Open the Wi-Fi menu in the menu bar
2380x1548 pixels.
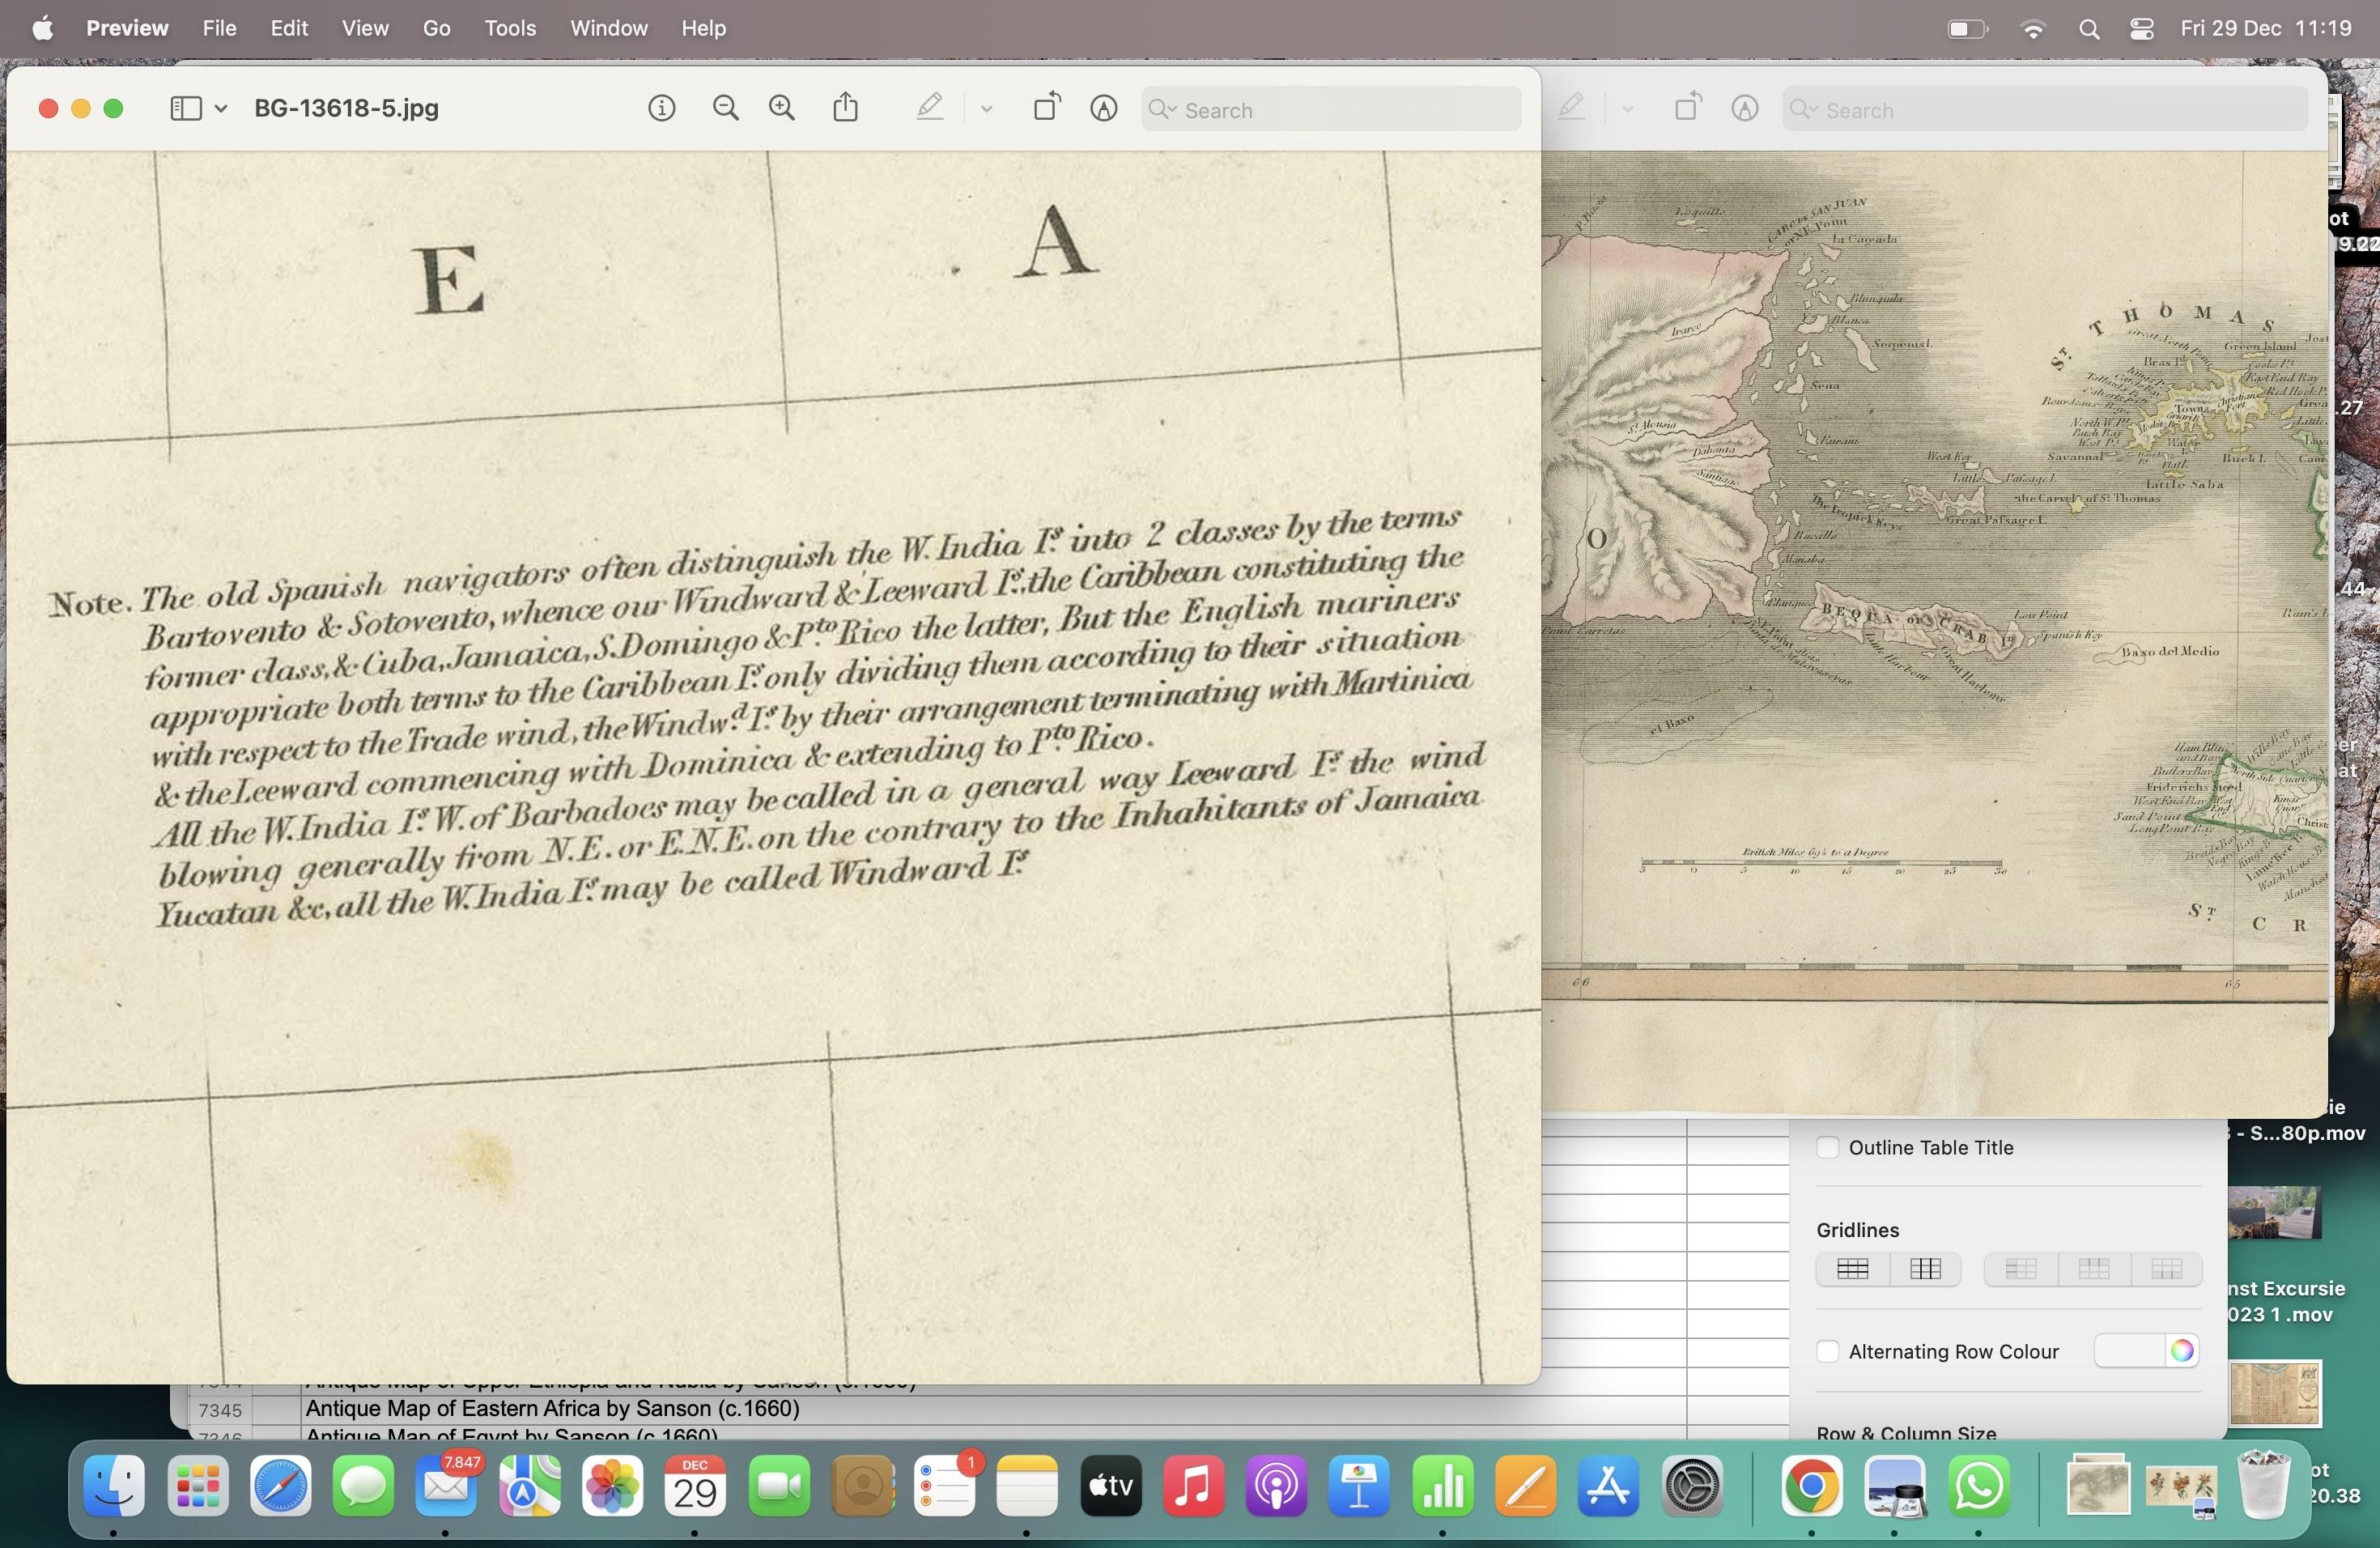(2033, 29)
